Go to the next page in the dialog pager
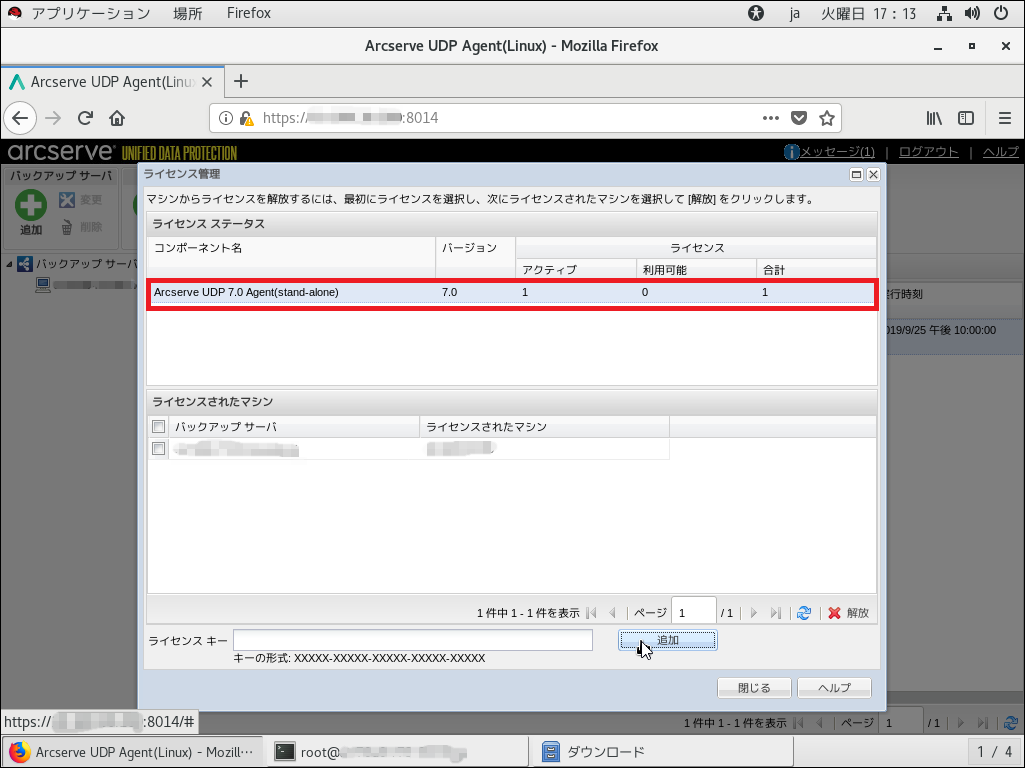The width and height of the screenshot is (1025, 768). click(x=754, y=613)
